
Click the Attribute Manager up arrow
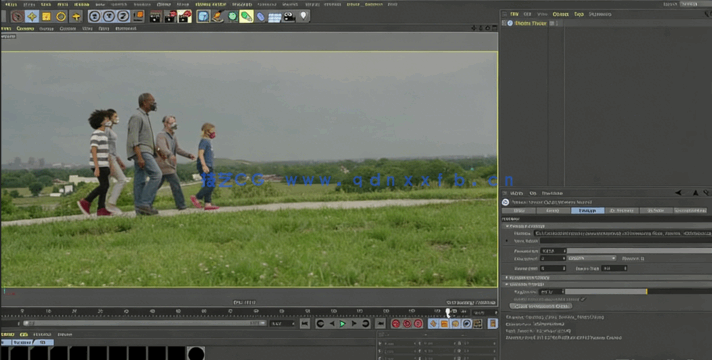(695, 193)
